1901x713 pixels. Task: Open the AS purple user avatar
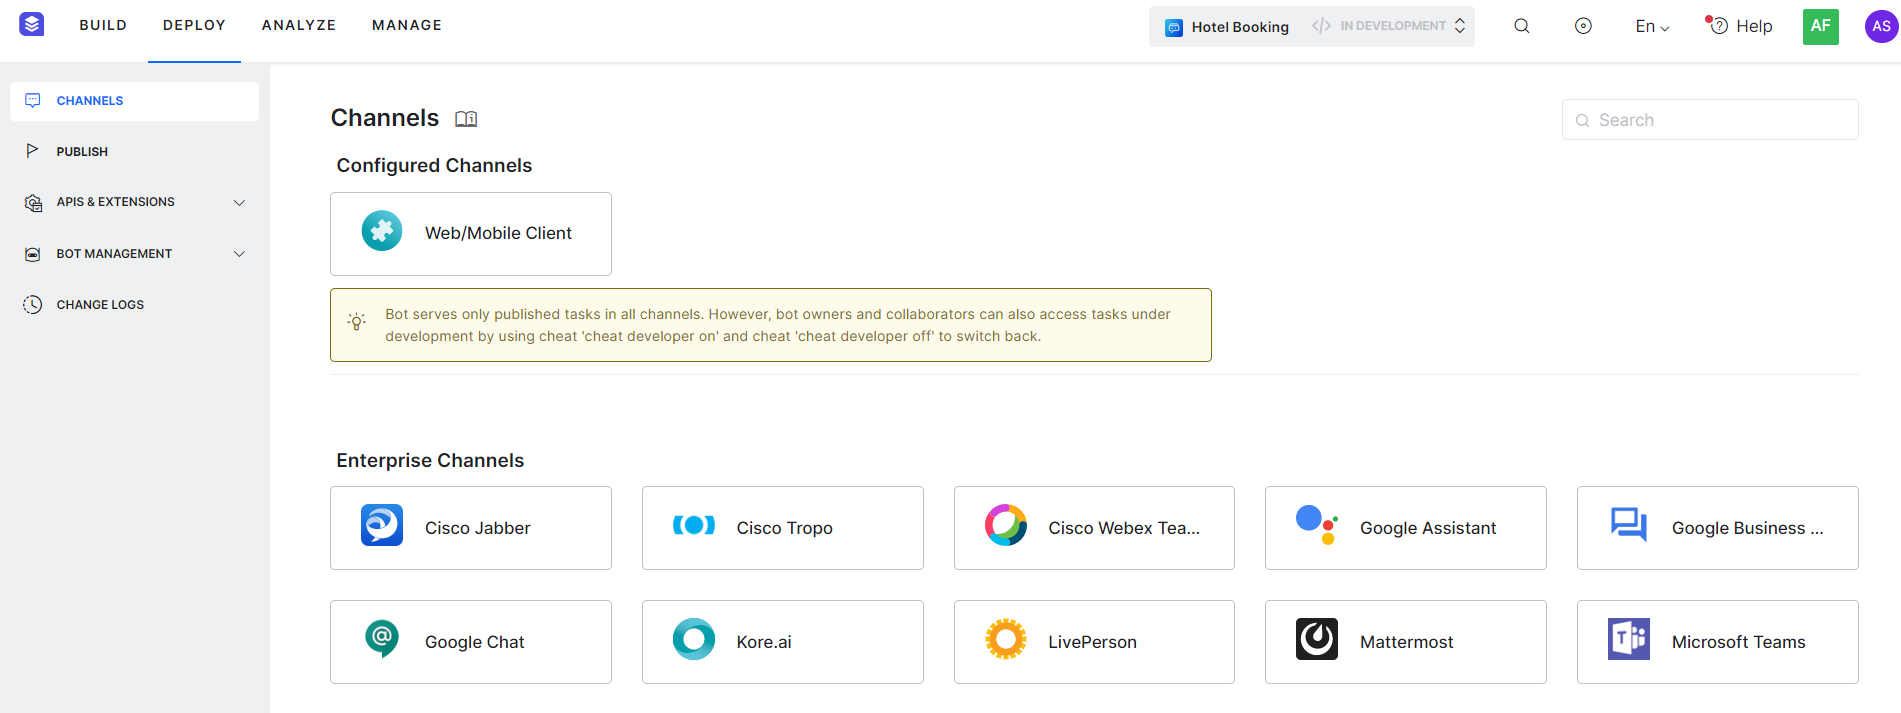pos(1882,26)
